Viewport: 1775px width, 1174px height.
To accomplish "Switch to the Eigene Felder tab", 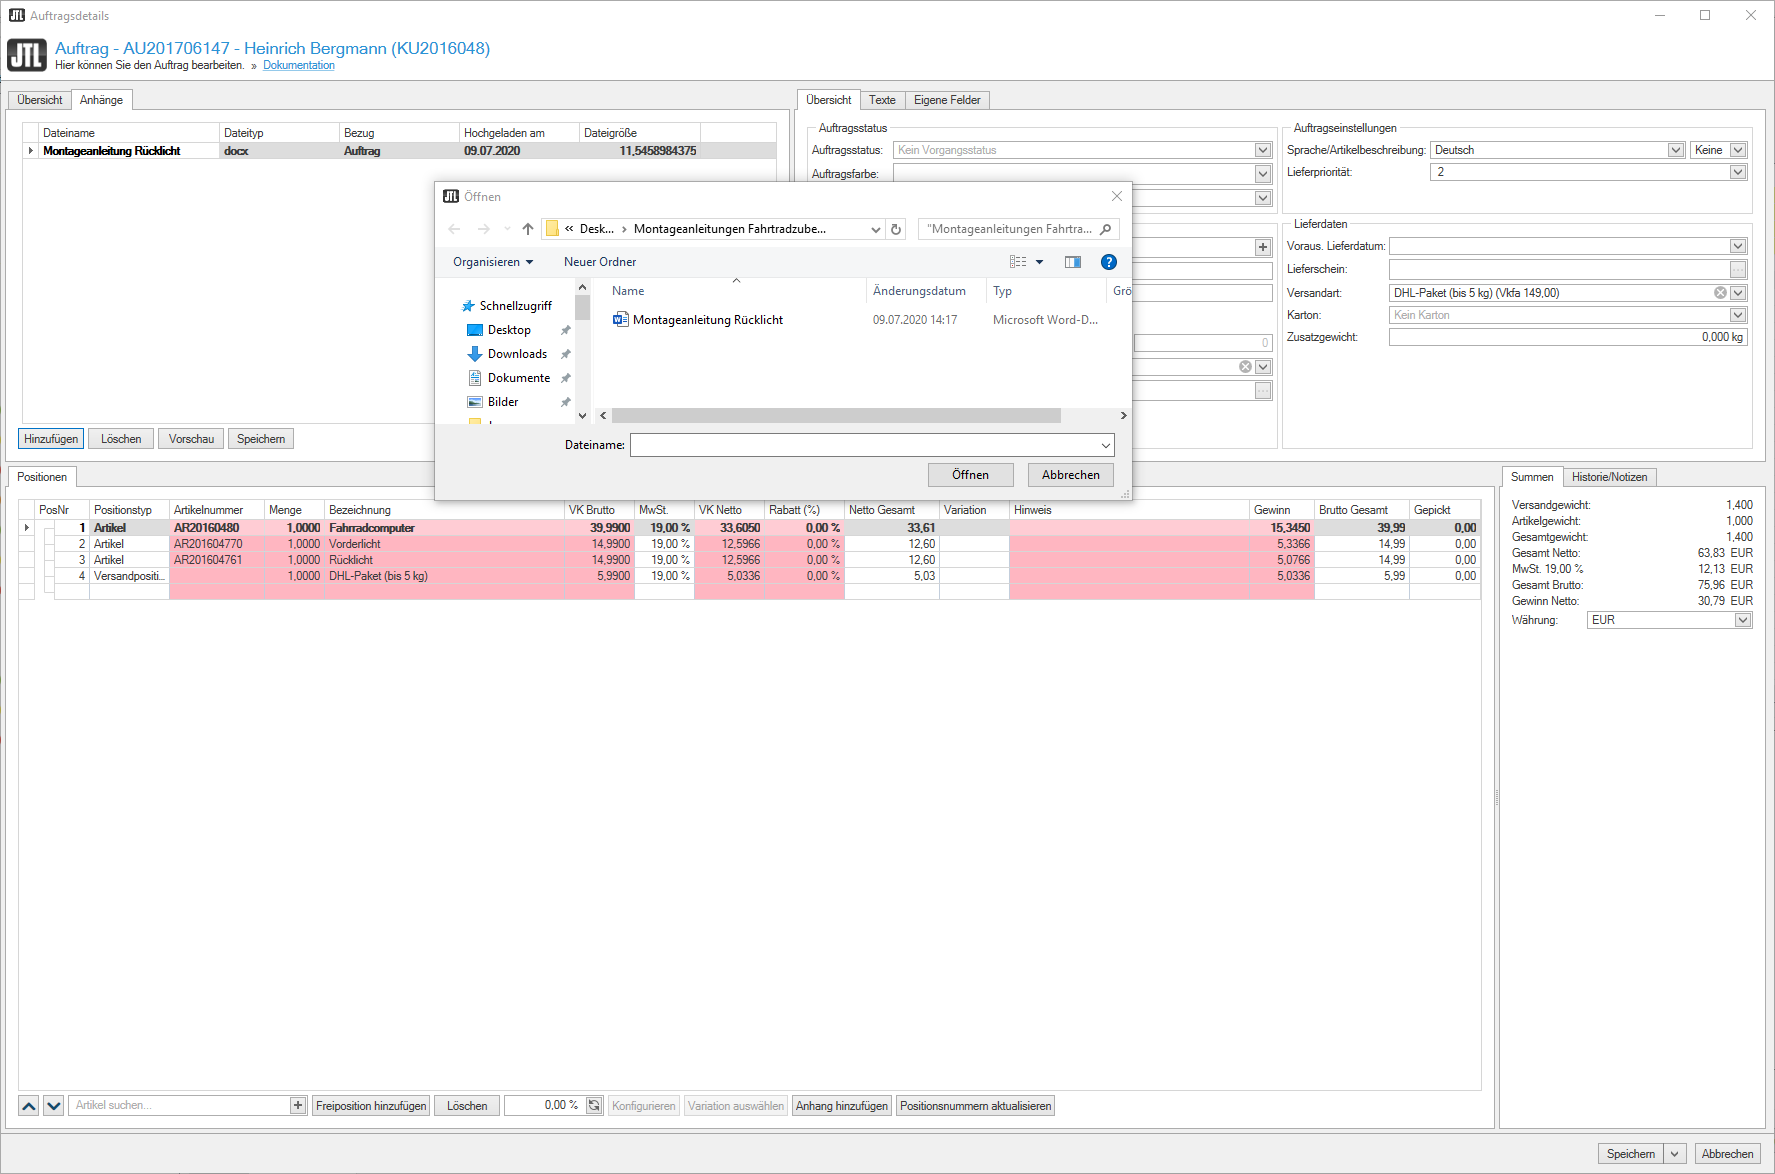I will point(946,100).
